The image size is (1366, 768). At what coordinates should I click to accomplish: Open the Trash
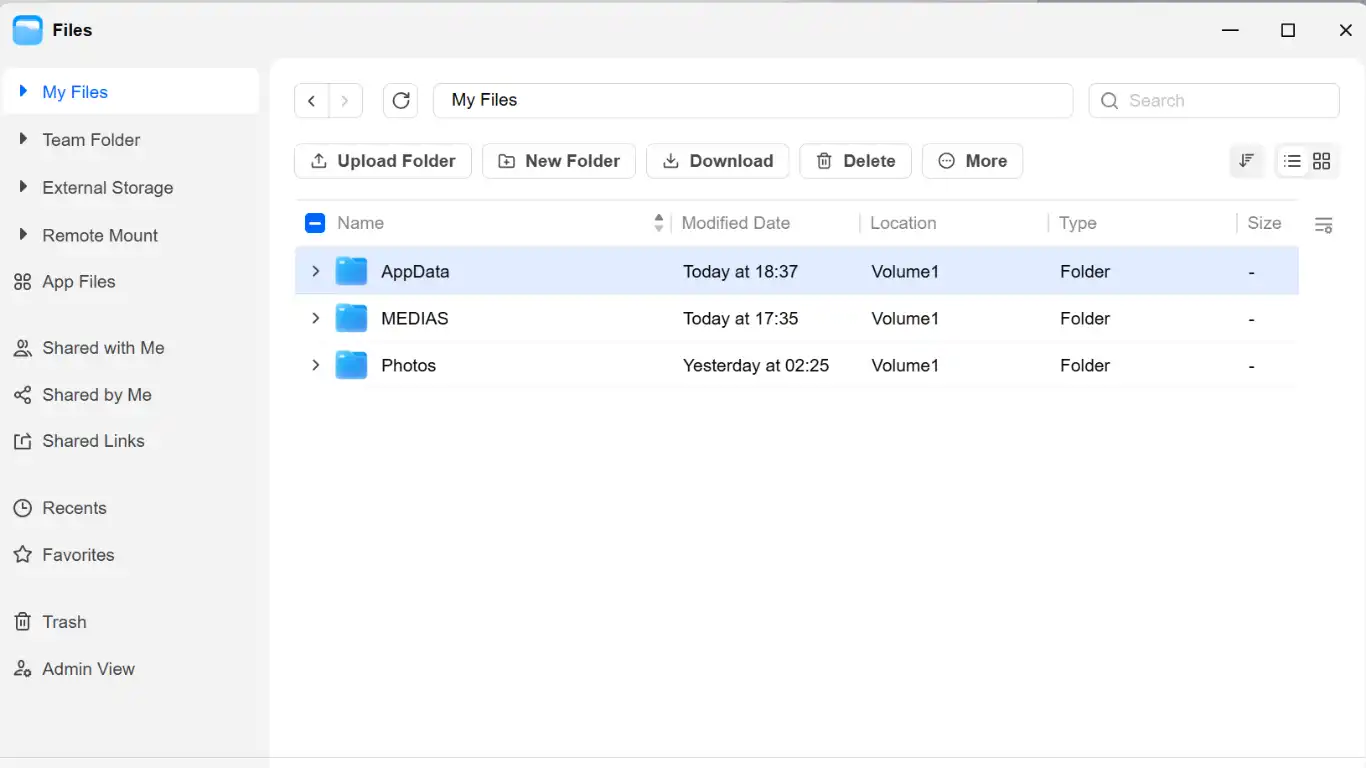click(50, 622)
